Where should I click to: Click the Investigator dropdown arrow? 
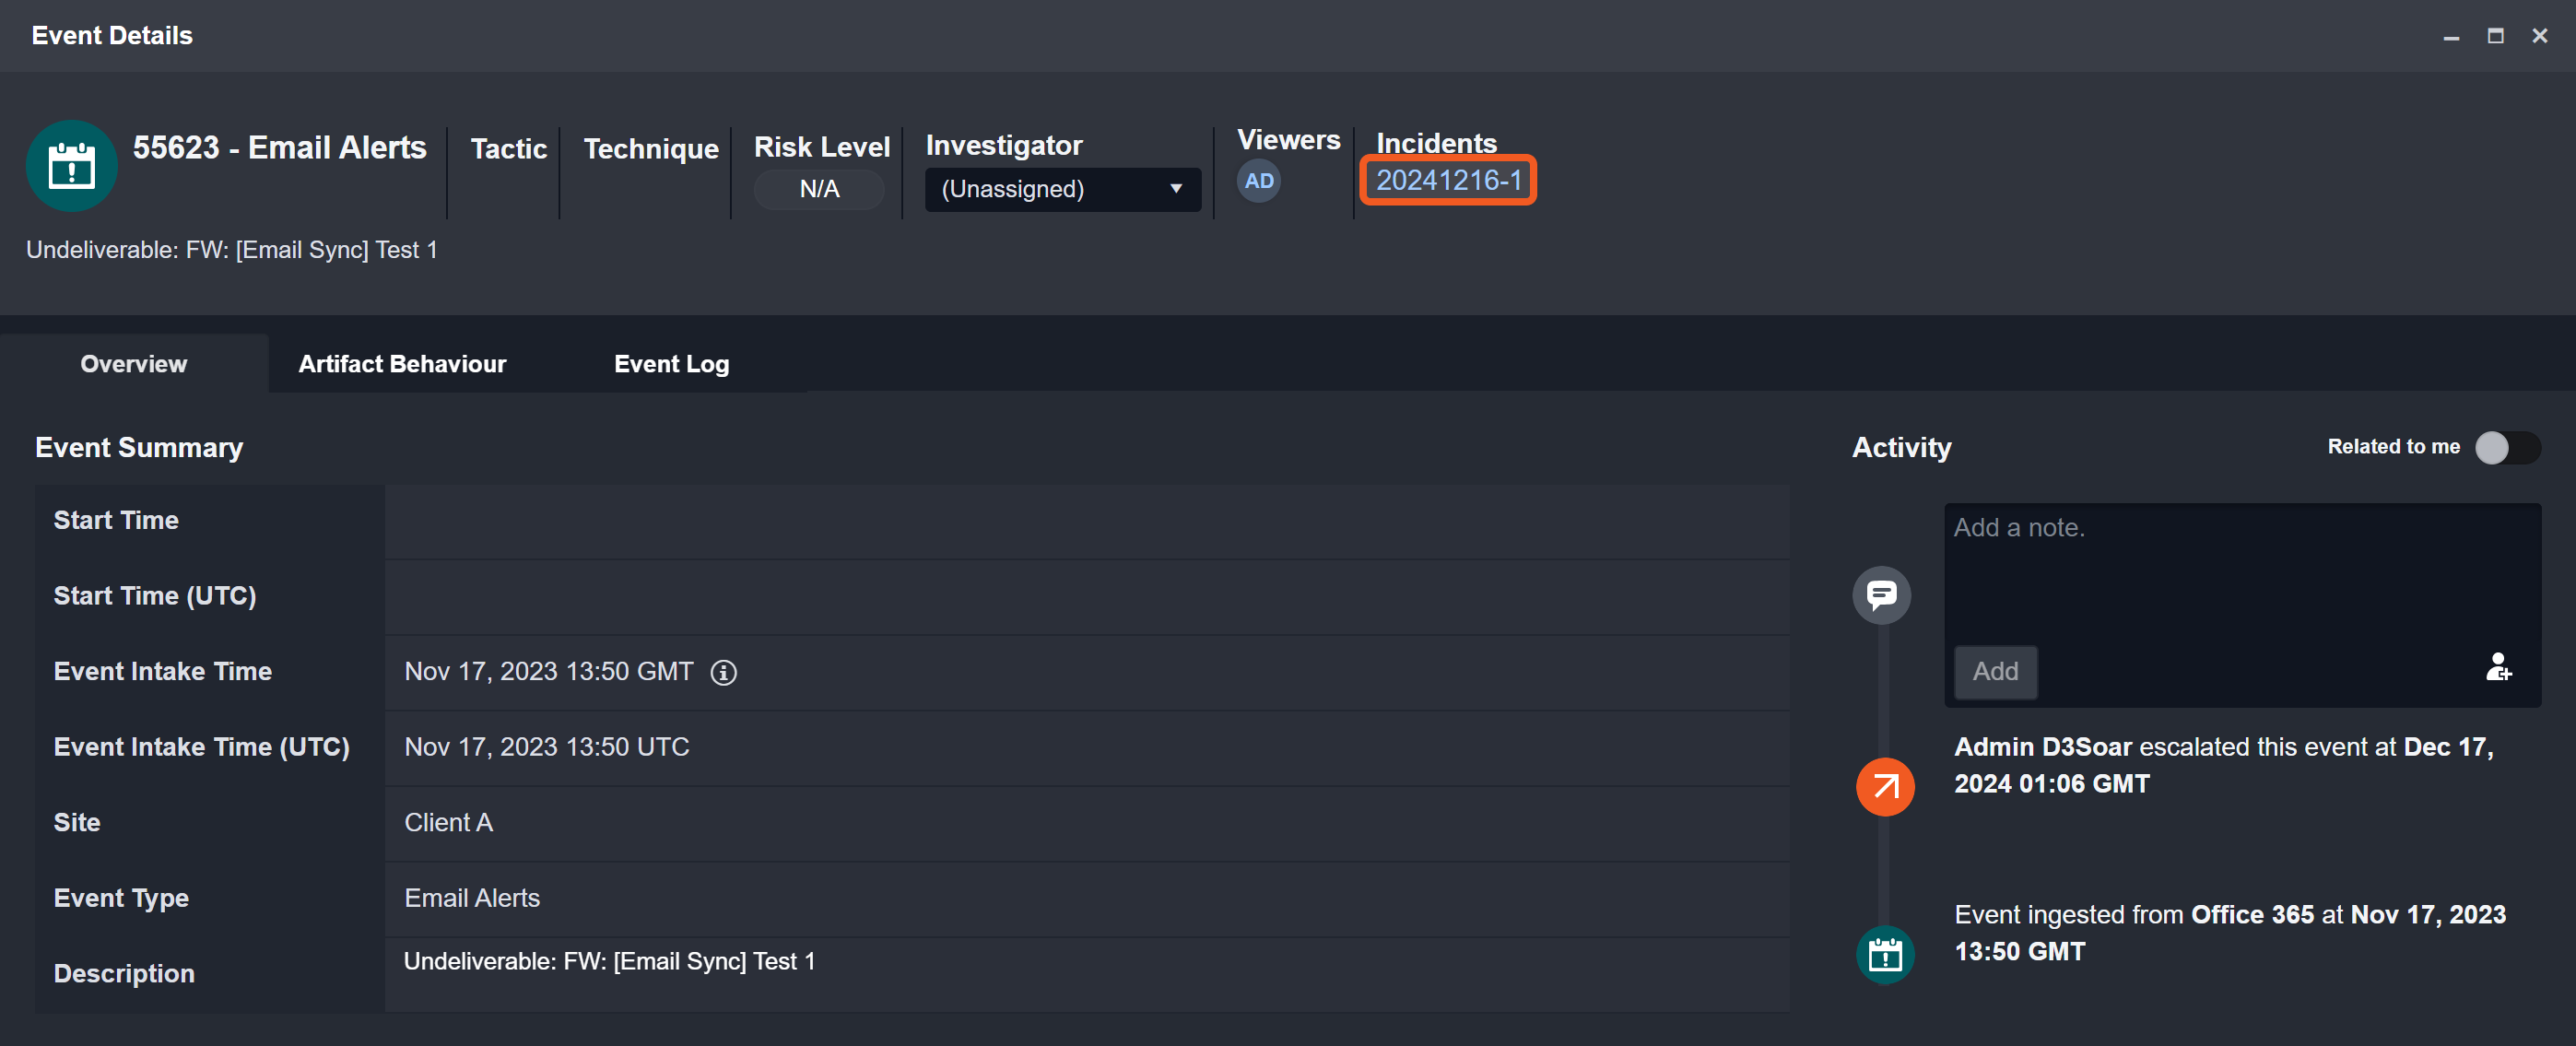pos(1175,189)
